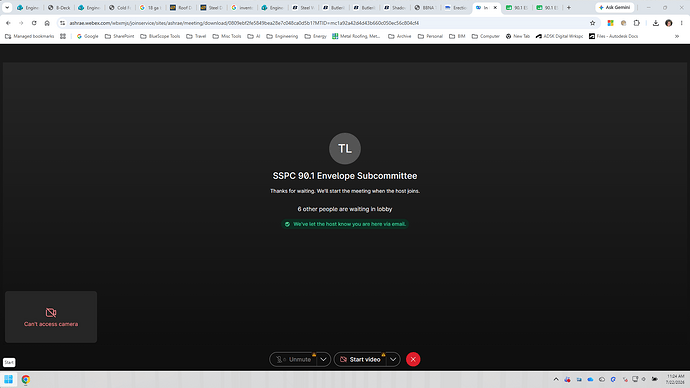This screenshot has width=690, height=388.
Task: Click the blue OneDrive cloud tray icon
Action: (590, 379)
